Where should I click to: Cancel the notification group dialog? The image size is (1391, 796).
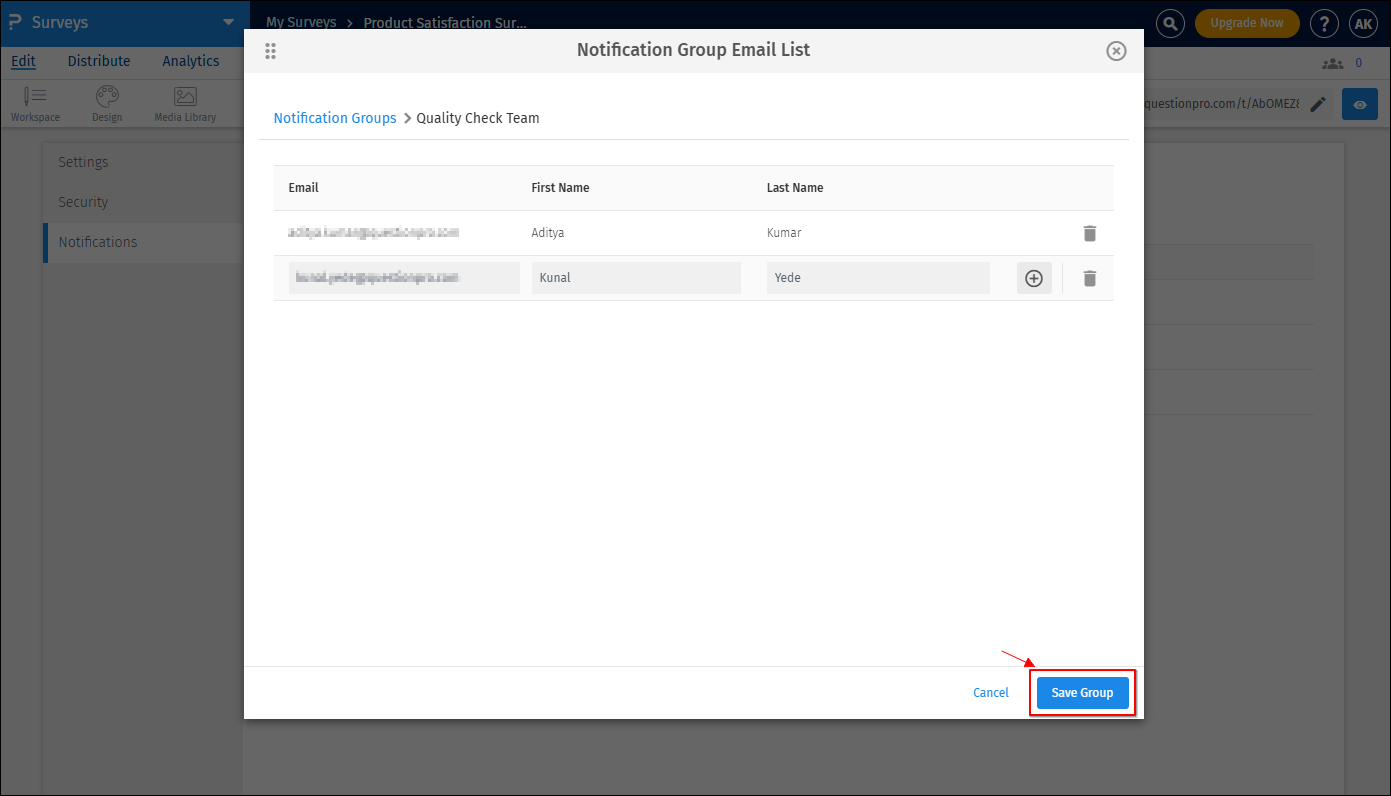coord(991,693)
